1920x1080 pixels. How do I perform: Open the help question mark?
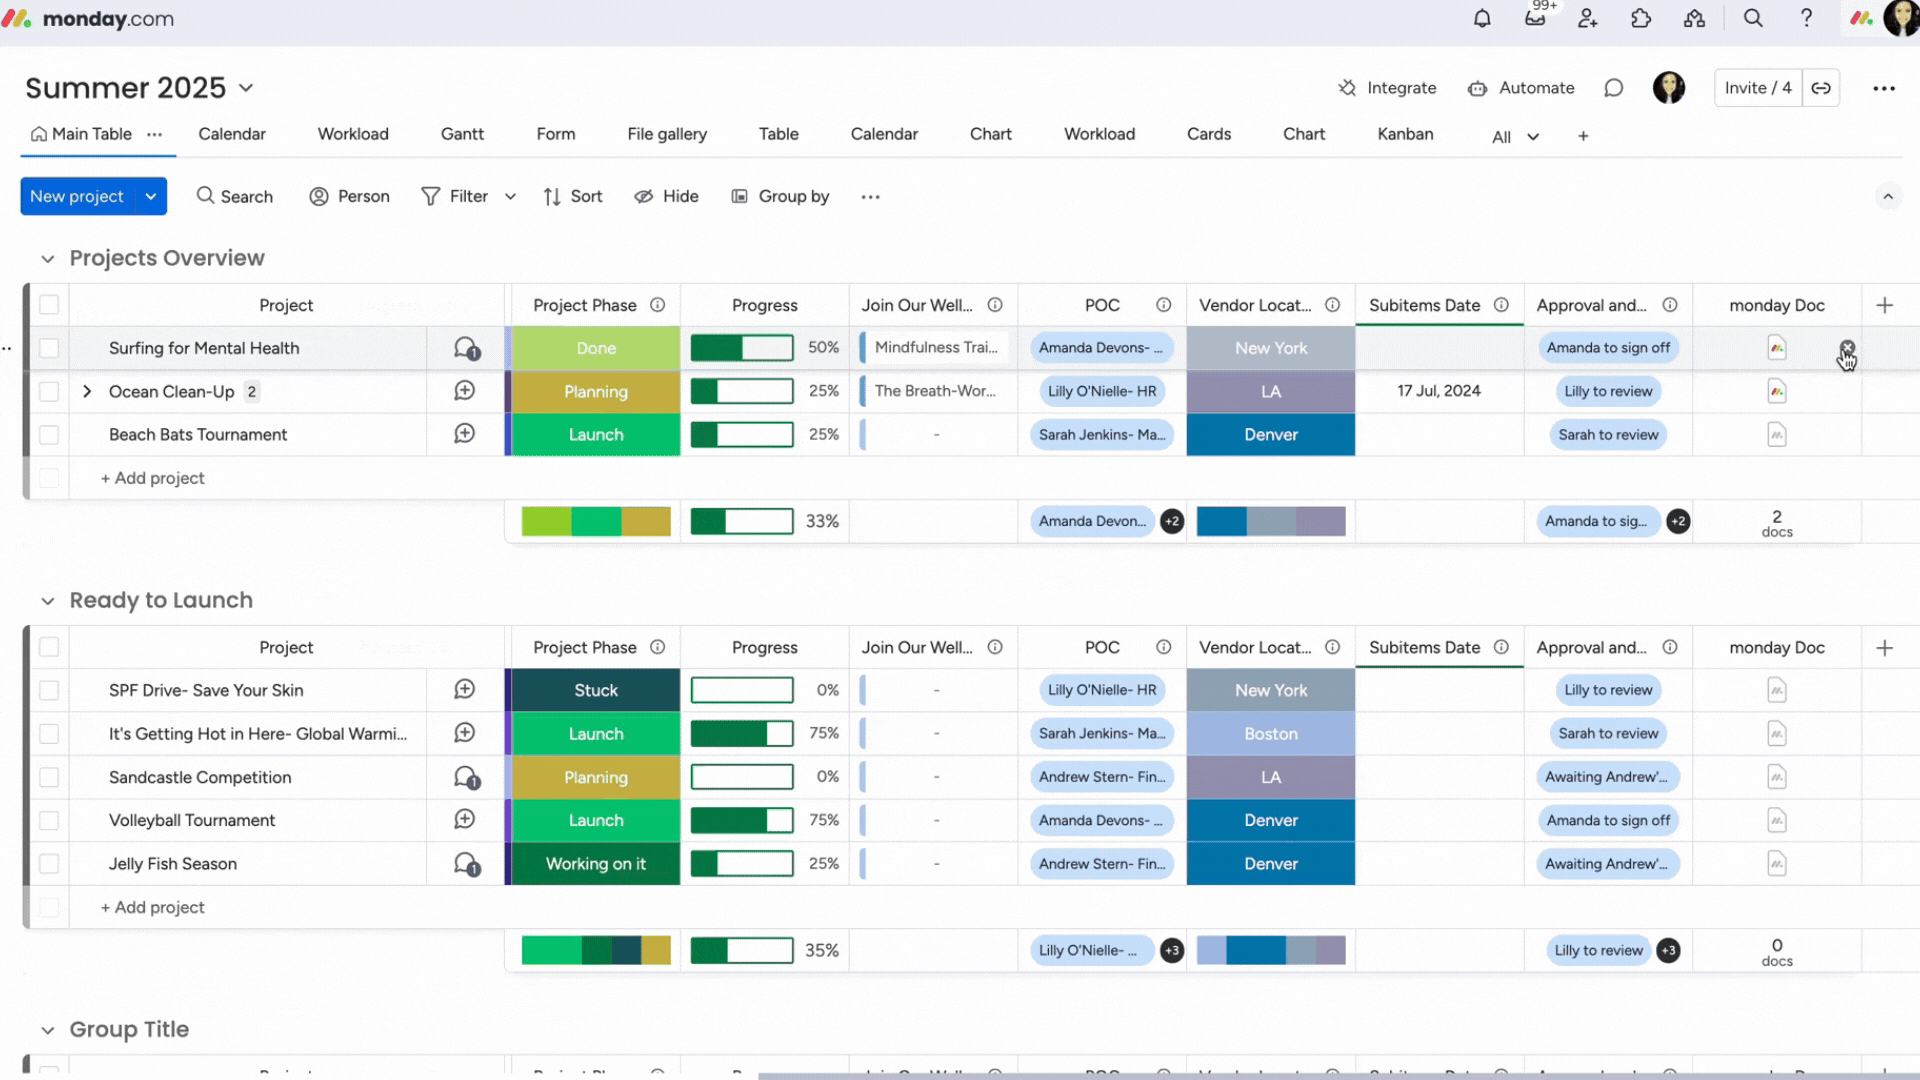(1806, 18)
